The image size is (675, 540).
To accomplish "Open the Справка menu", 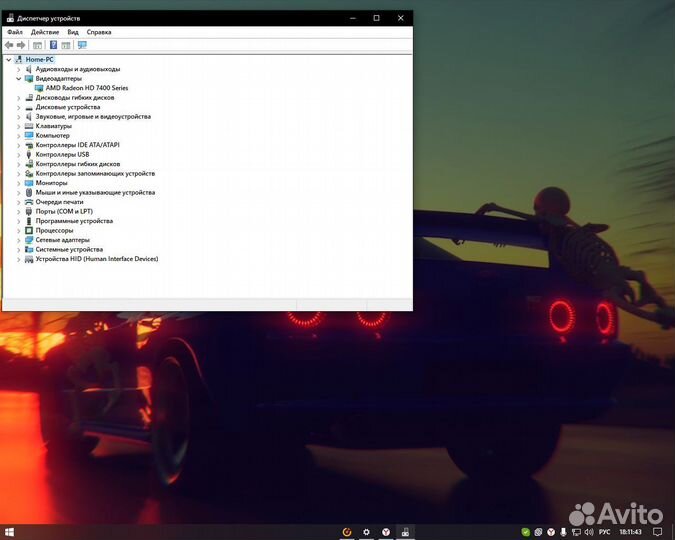I will coord(99,32).
